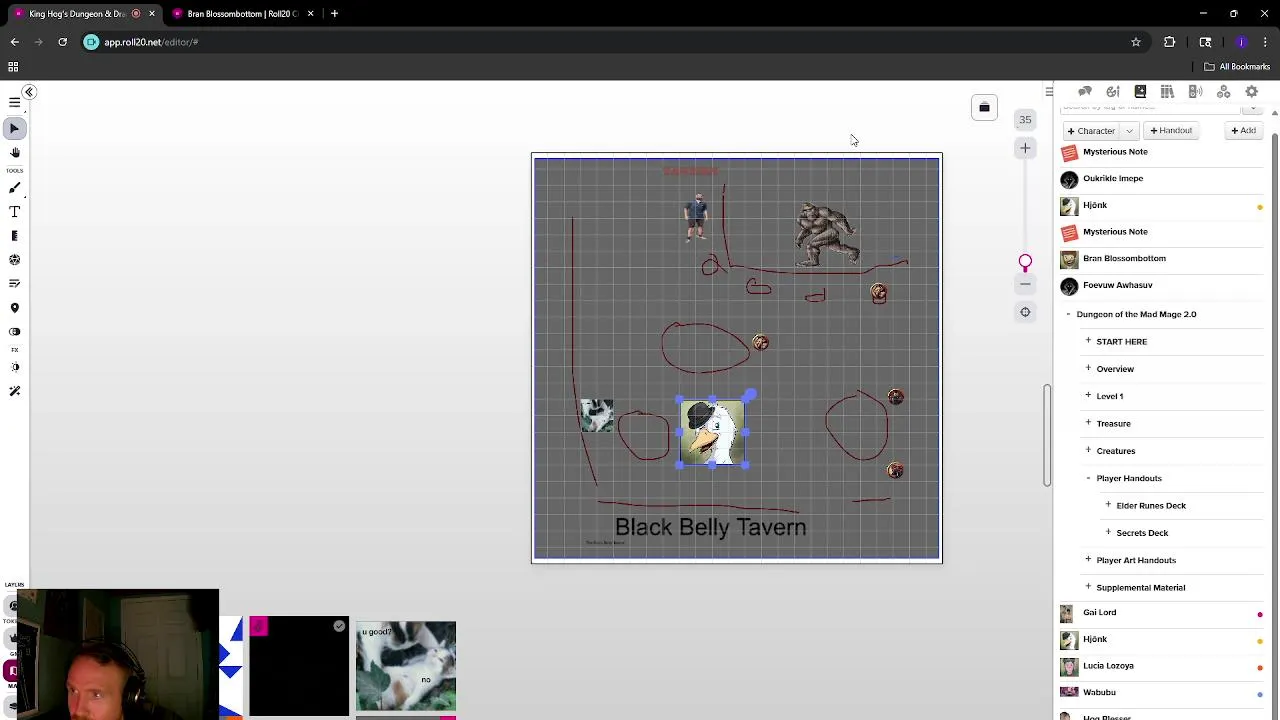This screenshot has width=1280, height=720.
Task: Click the + Add button
Action: point(1244,131)
